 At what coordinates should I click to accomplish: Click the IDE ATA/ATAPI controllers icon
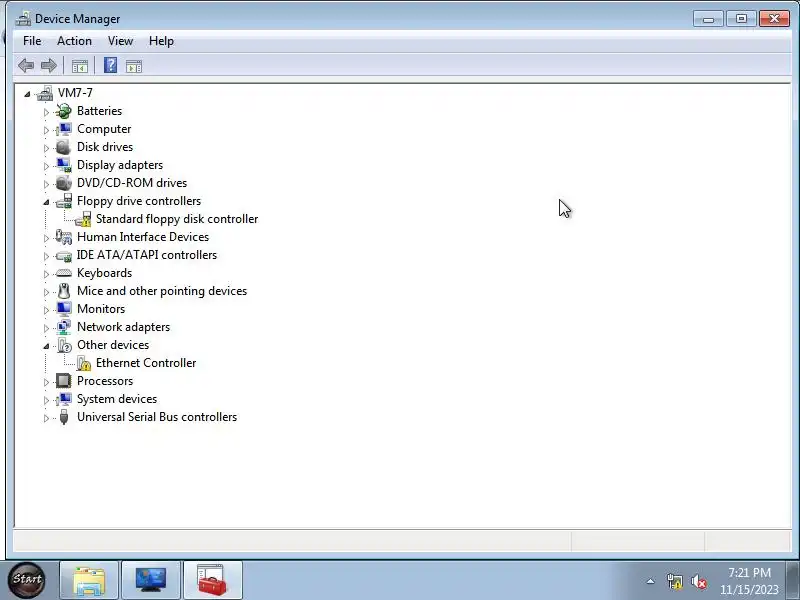pyautogui.click(x=64, y=255)
